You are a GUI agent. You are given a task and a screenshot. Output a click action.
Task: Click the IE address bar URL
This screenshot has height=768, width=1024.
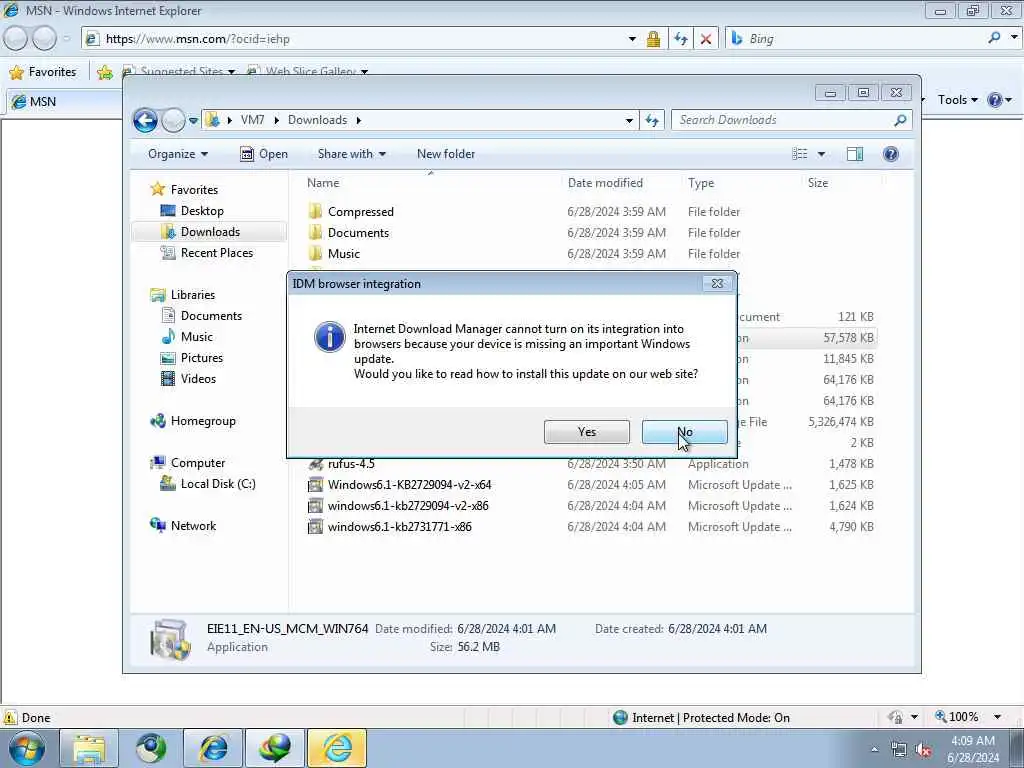tap(197, 39)
